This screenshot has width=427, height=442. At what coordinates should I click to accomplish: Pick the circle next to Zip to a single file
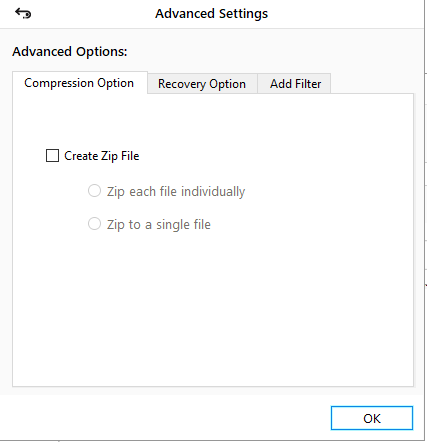pyautogui.click(x=94, y=224)
